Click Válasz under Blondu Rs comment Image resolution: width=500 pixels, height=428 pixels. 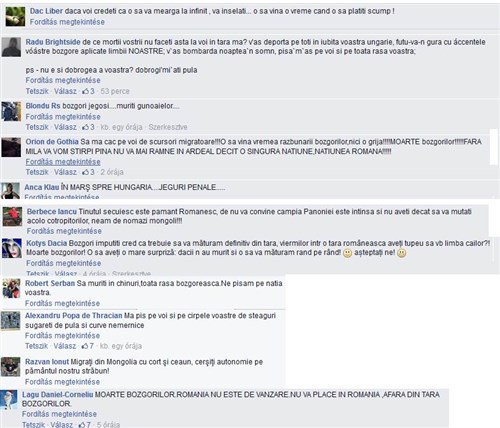tap(65, 127)
